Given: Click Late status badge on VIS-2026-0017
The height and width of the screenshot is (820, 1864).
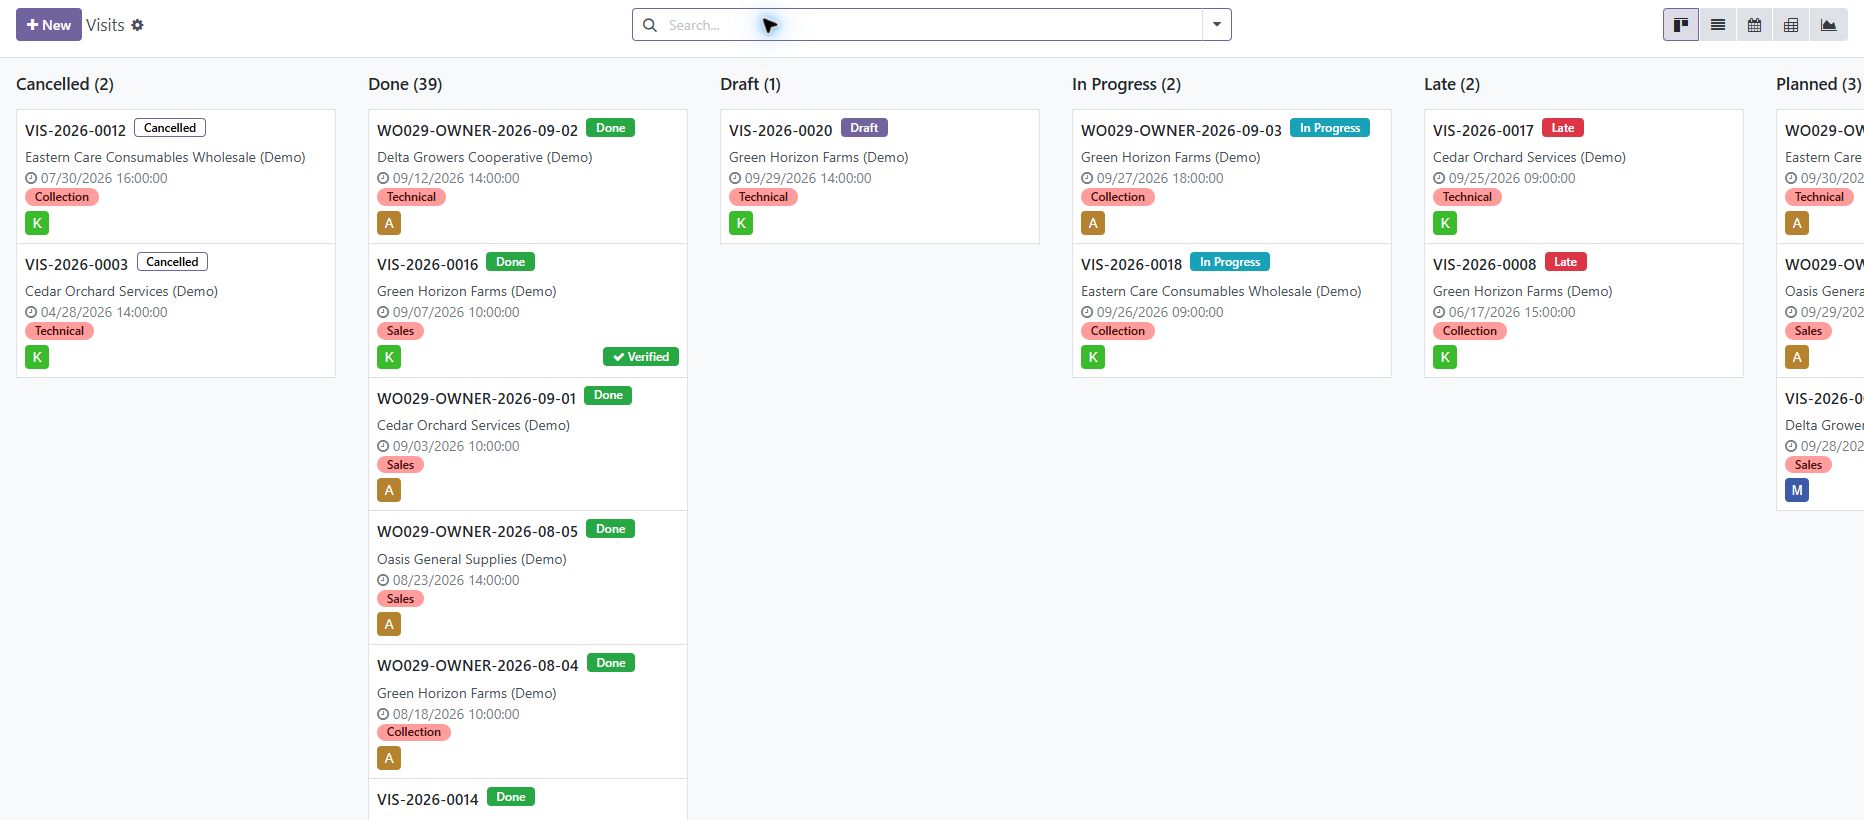Looking at the screenshot, I should [x=1563, y=128].
